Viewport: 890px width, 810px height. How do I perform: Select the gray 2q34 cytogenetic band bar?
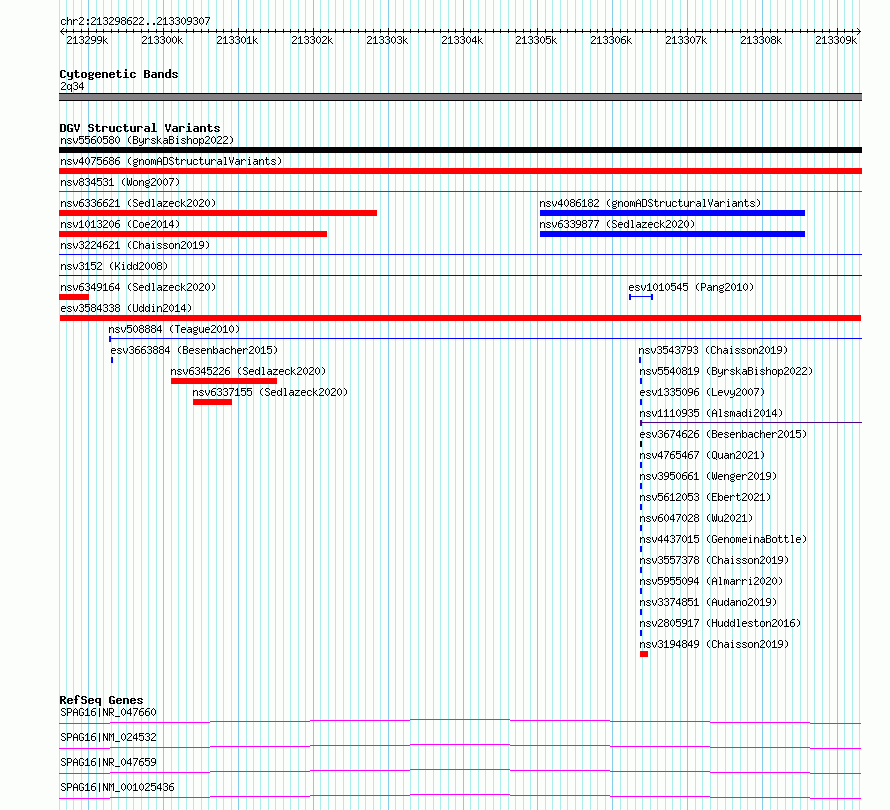(x=460, y=97)
